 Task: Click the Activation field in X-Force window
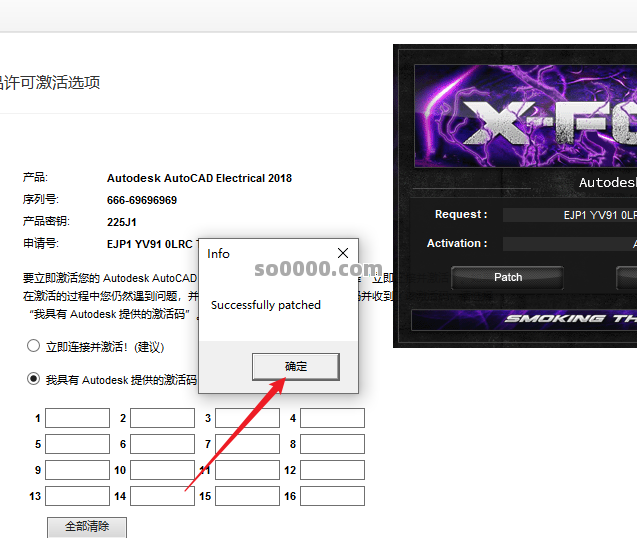click(570, 244)
